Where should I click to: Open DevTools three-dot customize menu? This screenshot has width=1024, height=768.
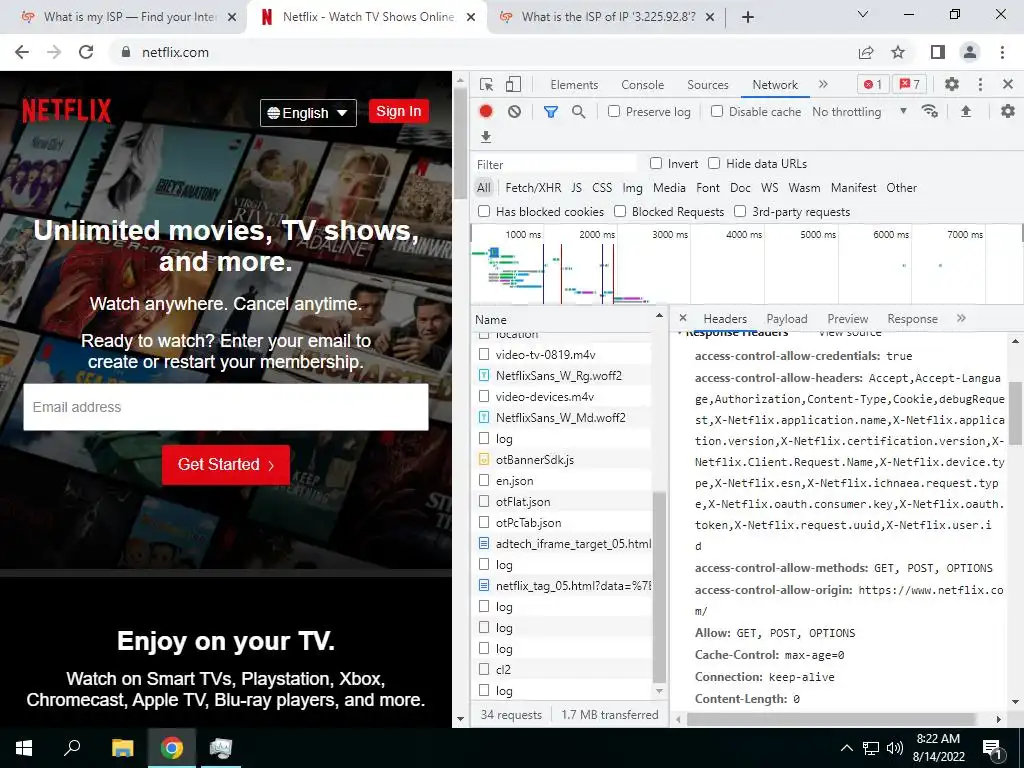(980, 84)
